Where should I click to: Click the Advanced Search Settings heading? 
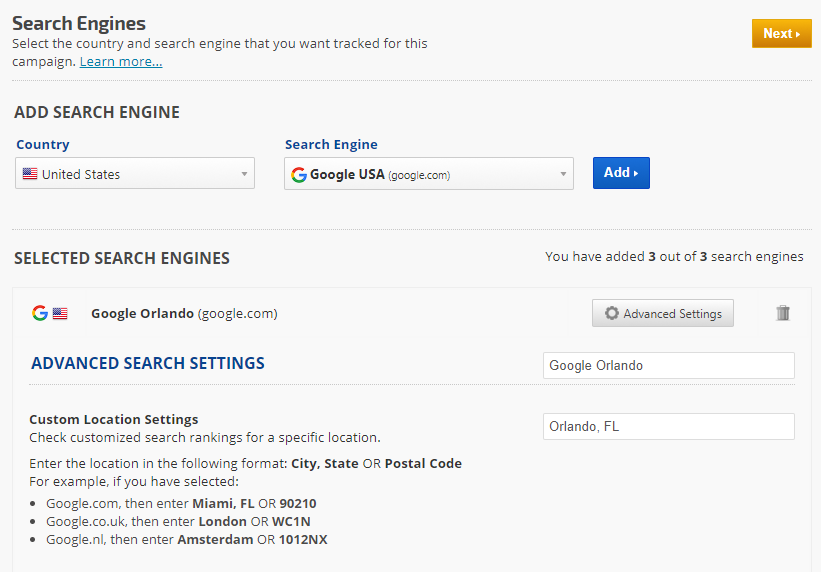(x=148, y=363)
